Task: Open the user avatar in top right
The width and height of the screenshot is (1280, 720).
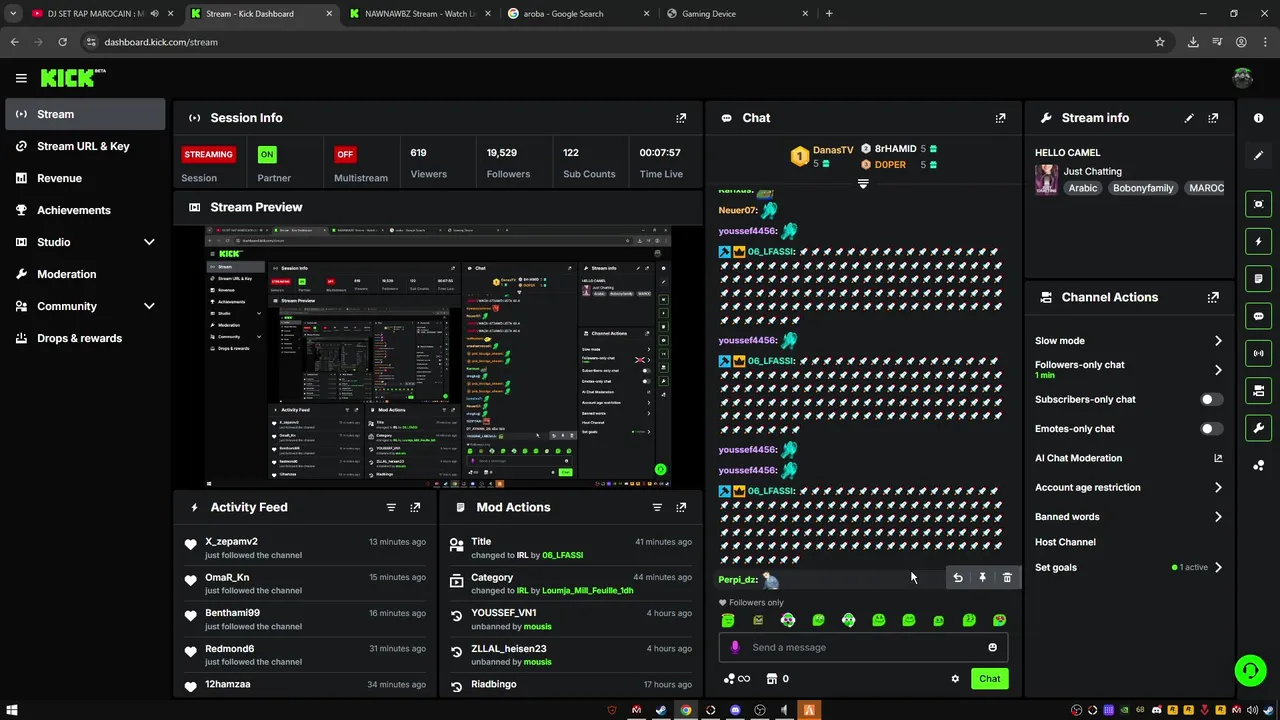Action: [1243, 78]
